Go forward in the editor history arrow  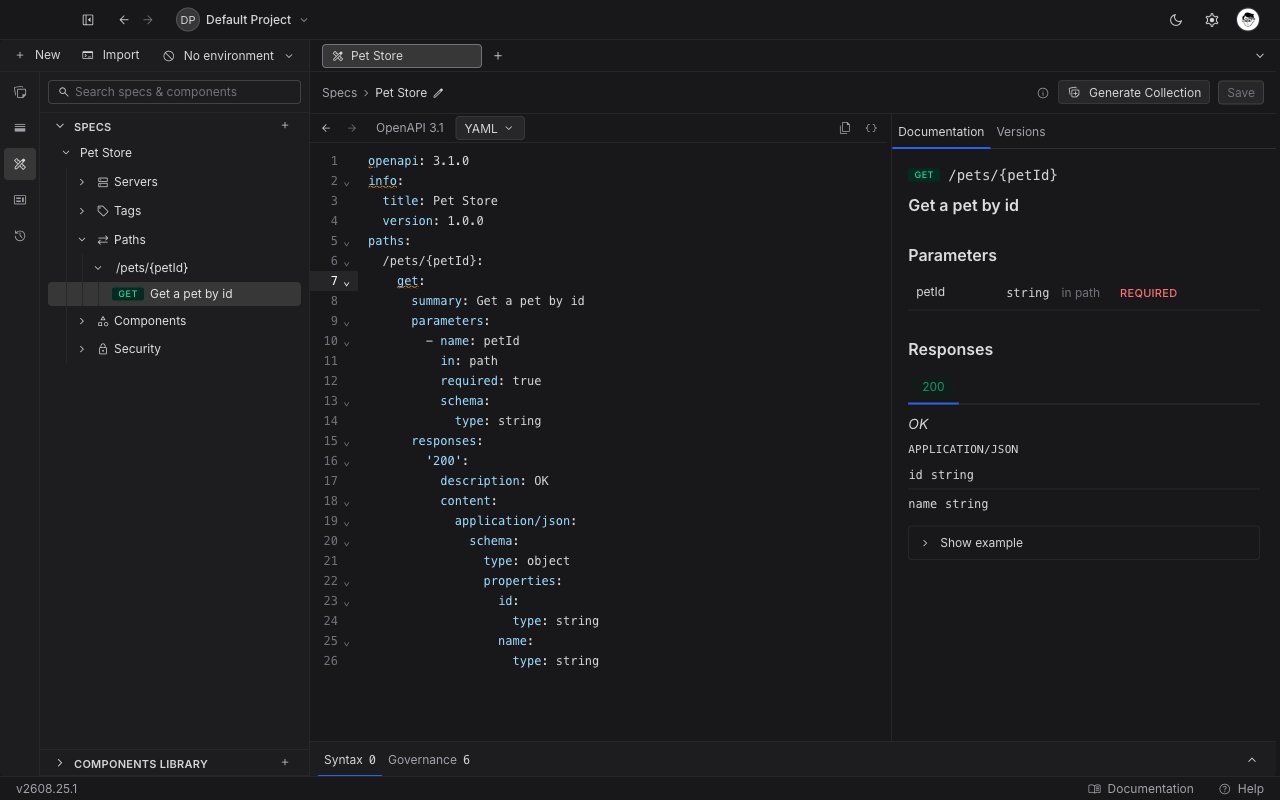point(352,128)
